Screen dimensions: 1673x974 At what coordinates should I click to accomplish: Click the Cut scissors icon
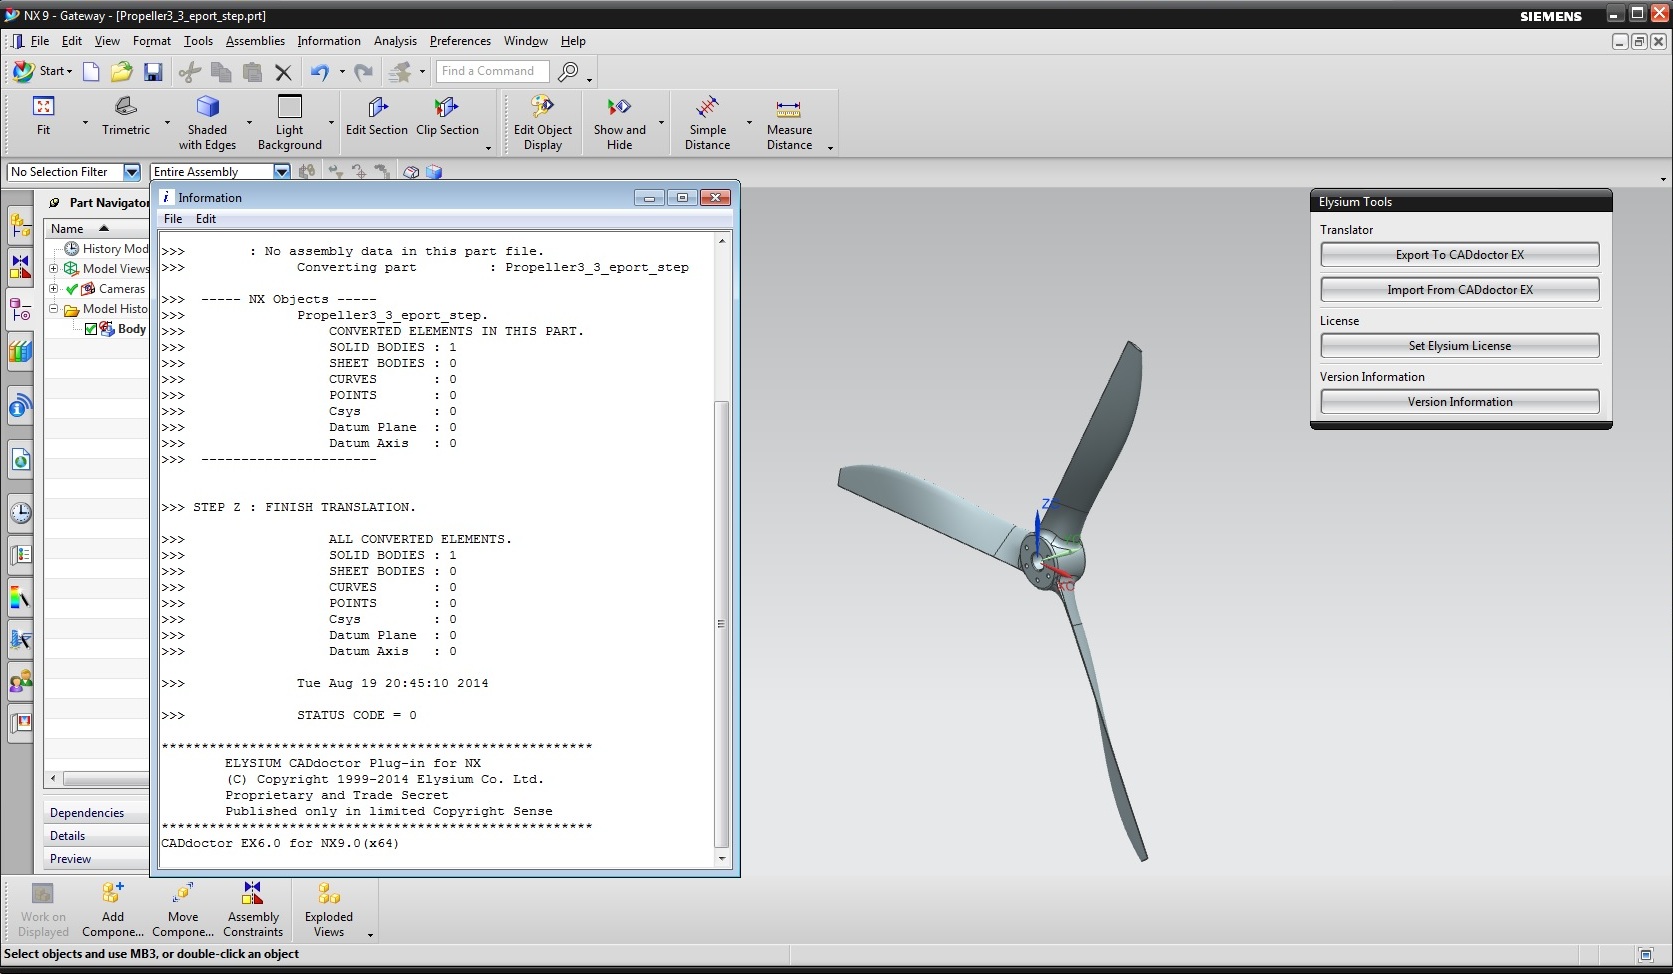189,71
